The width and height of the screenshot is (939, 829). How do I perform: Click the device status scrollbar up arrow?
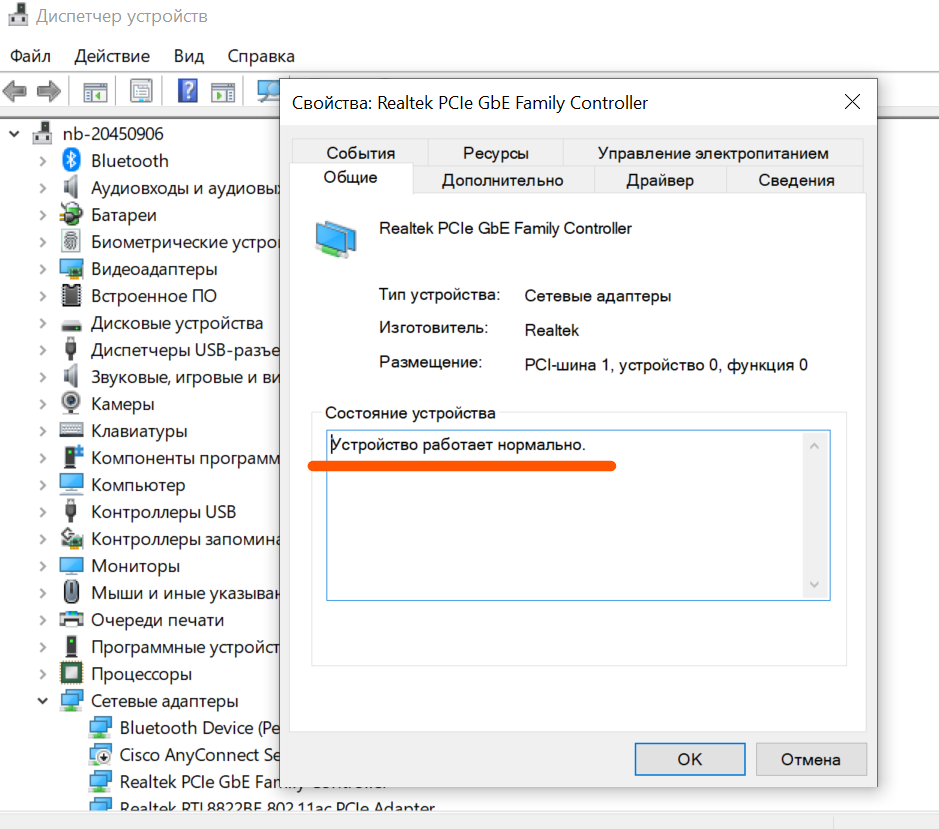(x=814, y=446)
